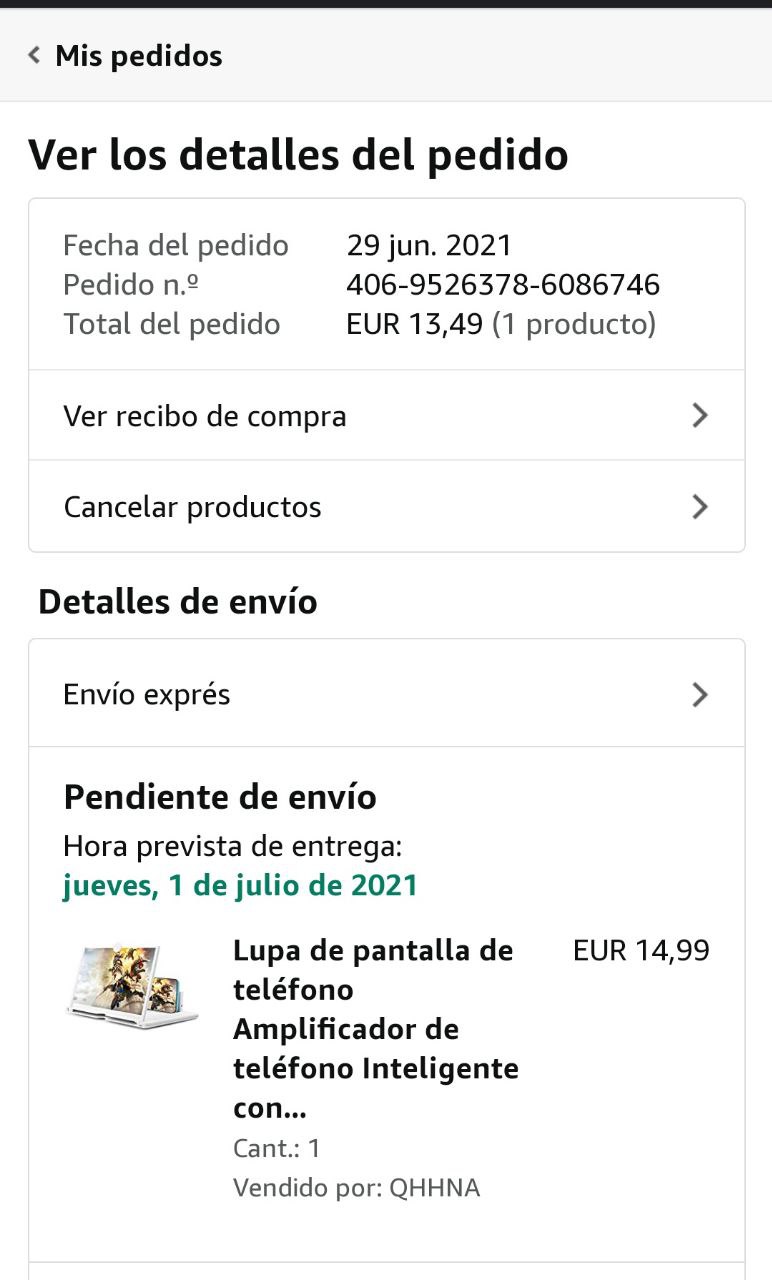The width and height of the screenshot is (772, 1280).
Task: Click the Detalles de envío section heading
Action: pyautogui.click(x=178, y=602)
